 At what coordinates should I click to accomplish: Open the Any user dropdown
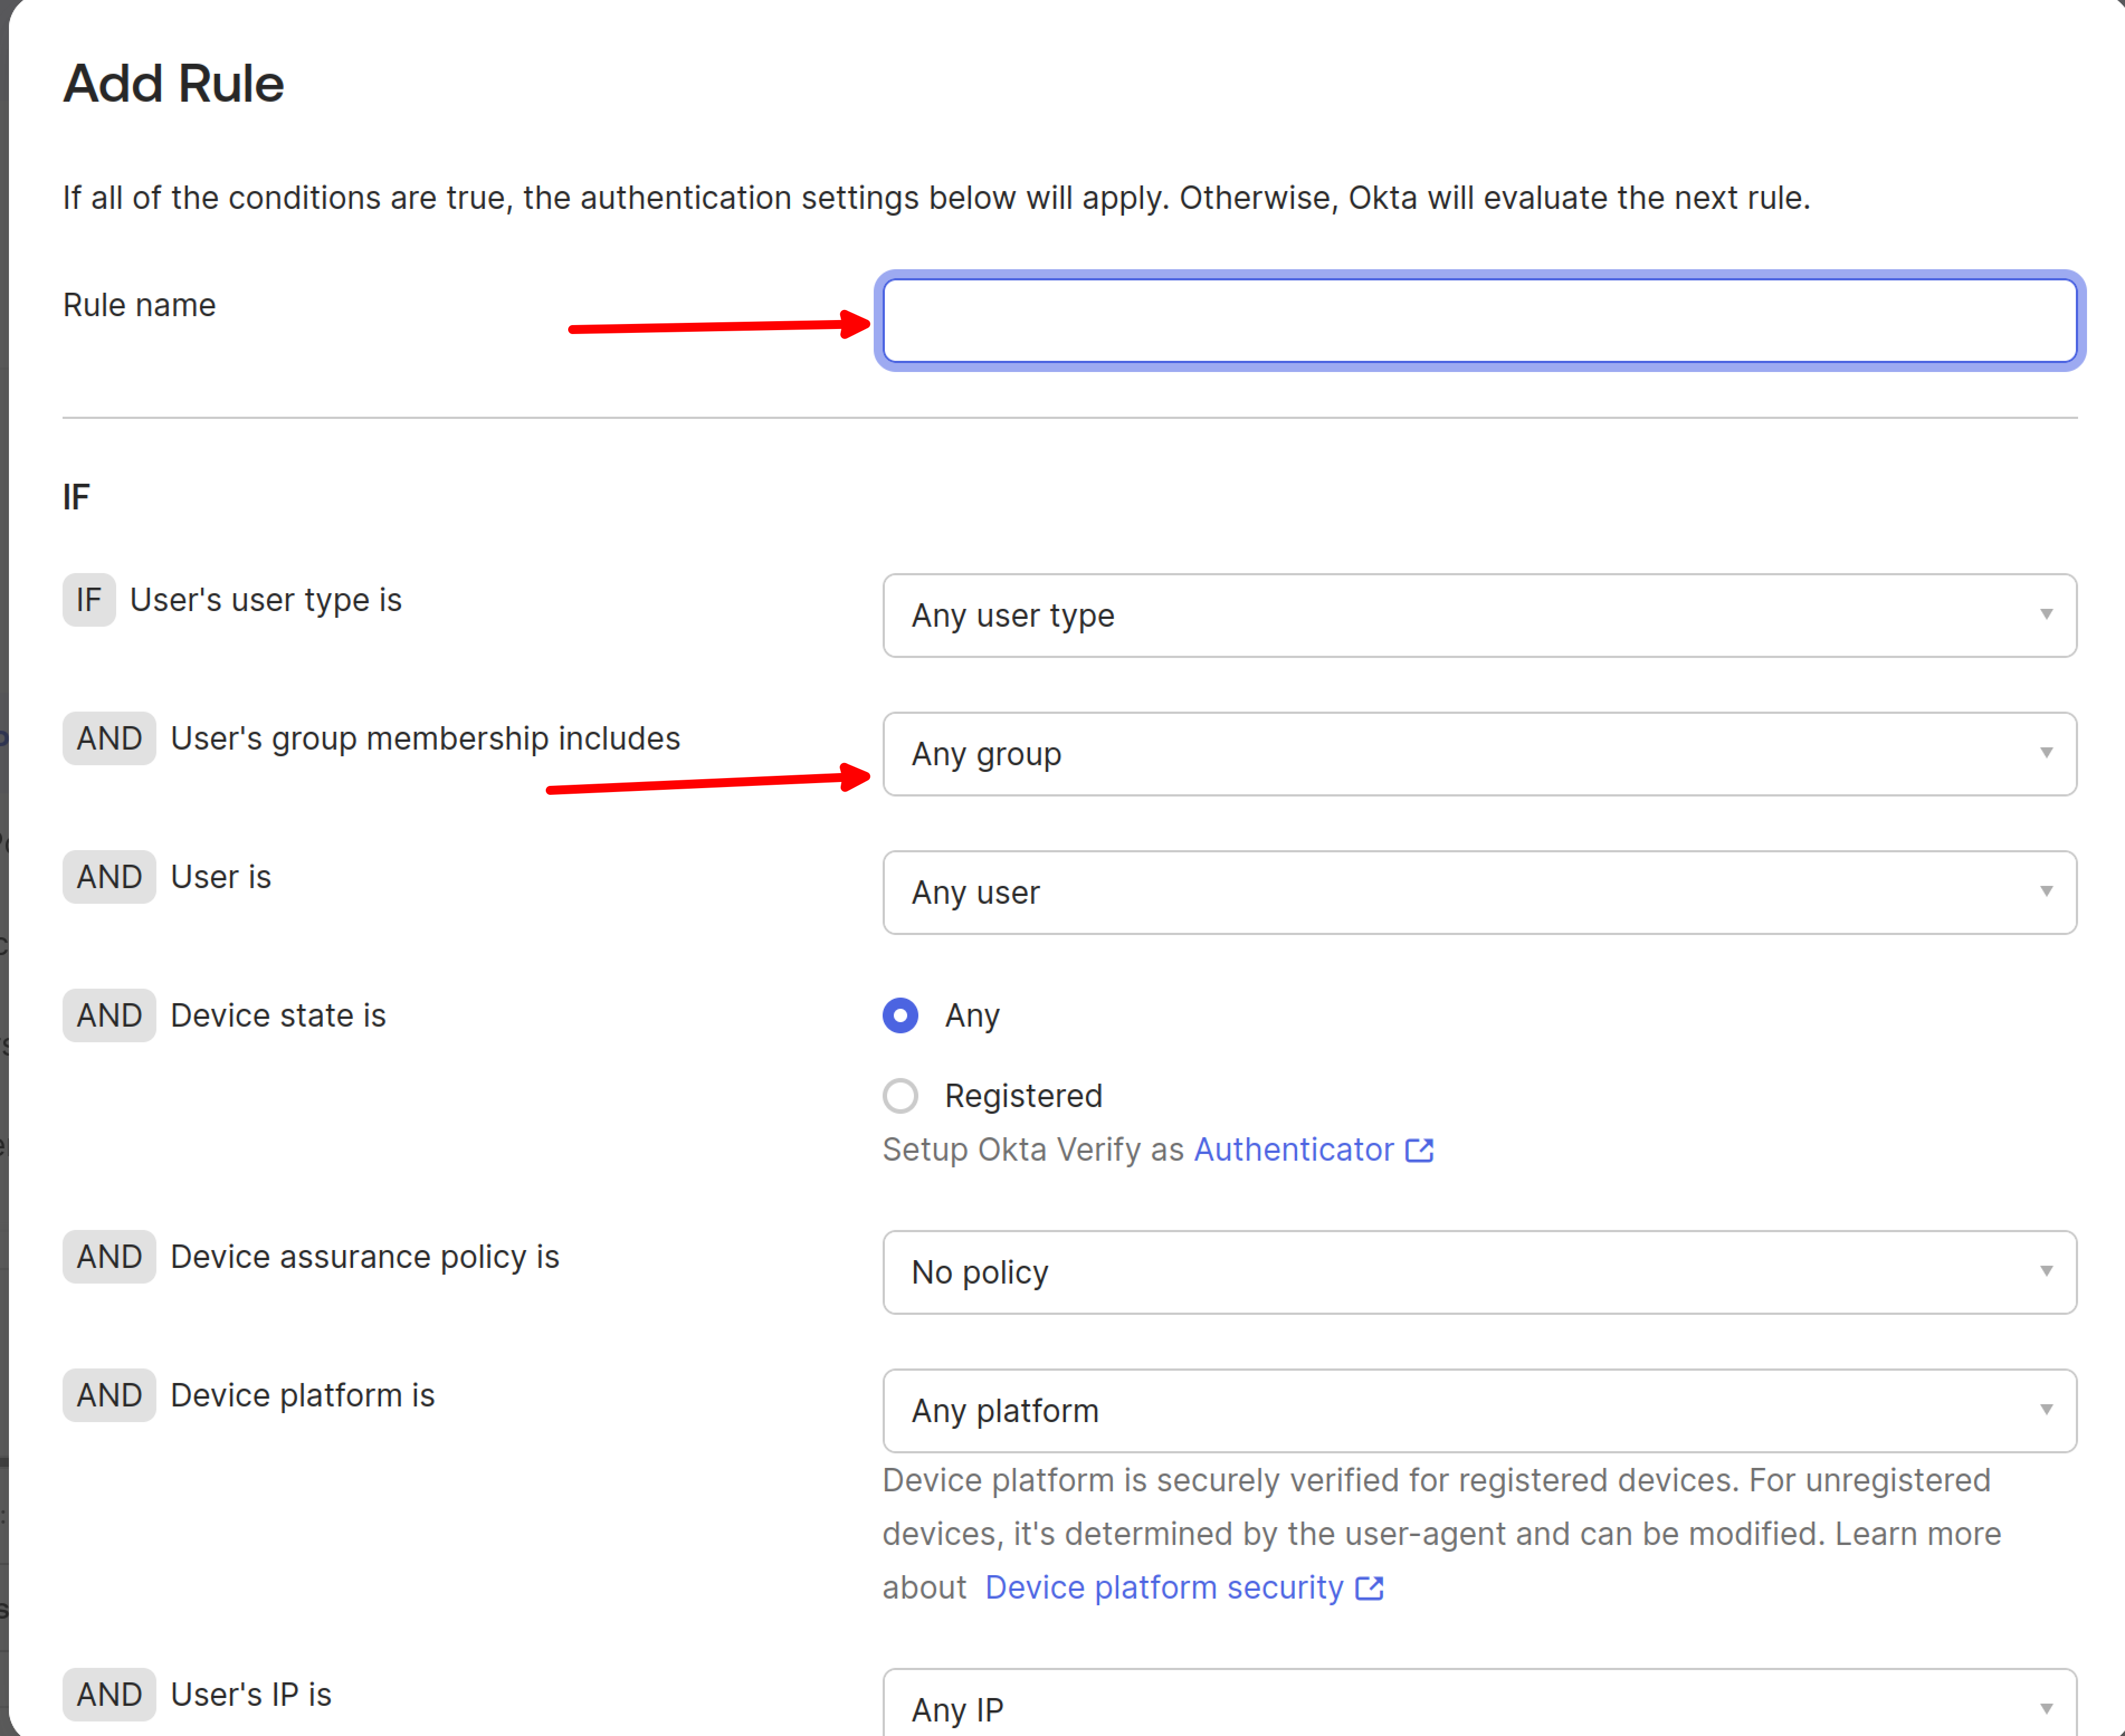[x=1479, y=892]
